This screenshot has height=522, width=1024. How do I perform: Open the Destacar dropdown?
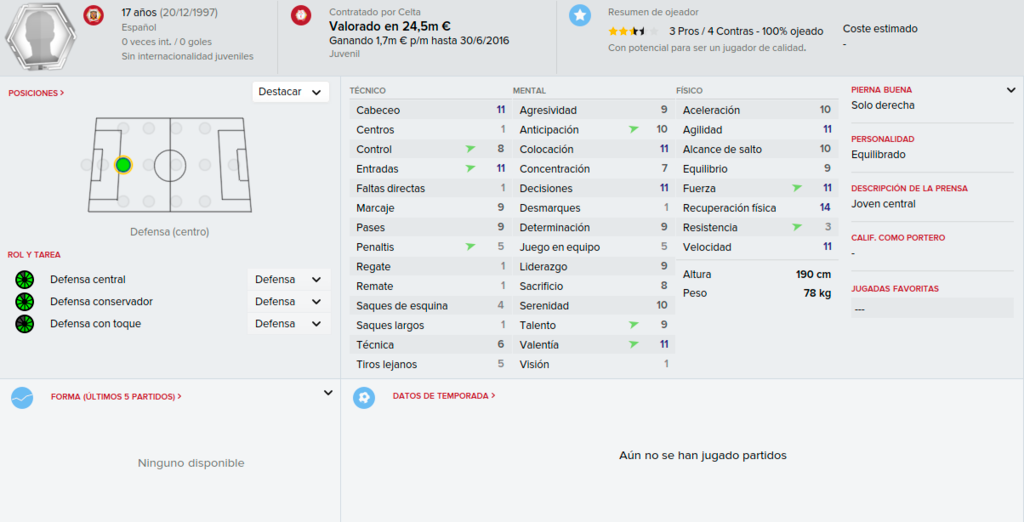[291, 92]
